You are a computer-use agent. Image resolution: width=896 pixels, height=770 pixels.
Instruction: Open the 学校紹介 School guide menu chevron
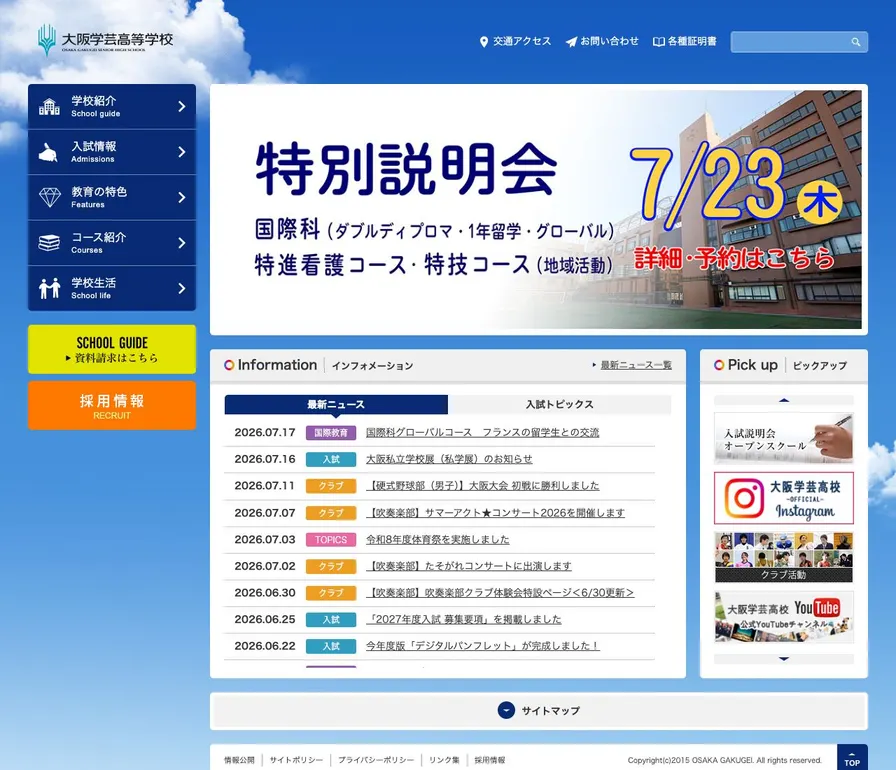coord(182,106)
